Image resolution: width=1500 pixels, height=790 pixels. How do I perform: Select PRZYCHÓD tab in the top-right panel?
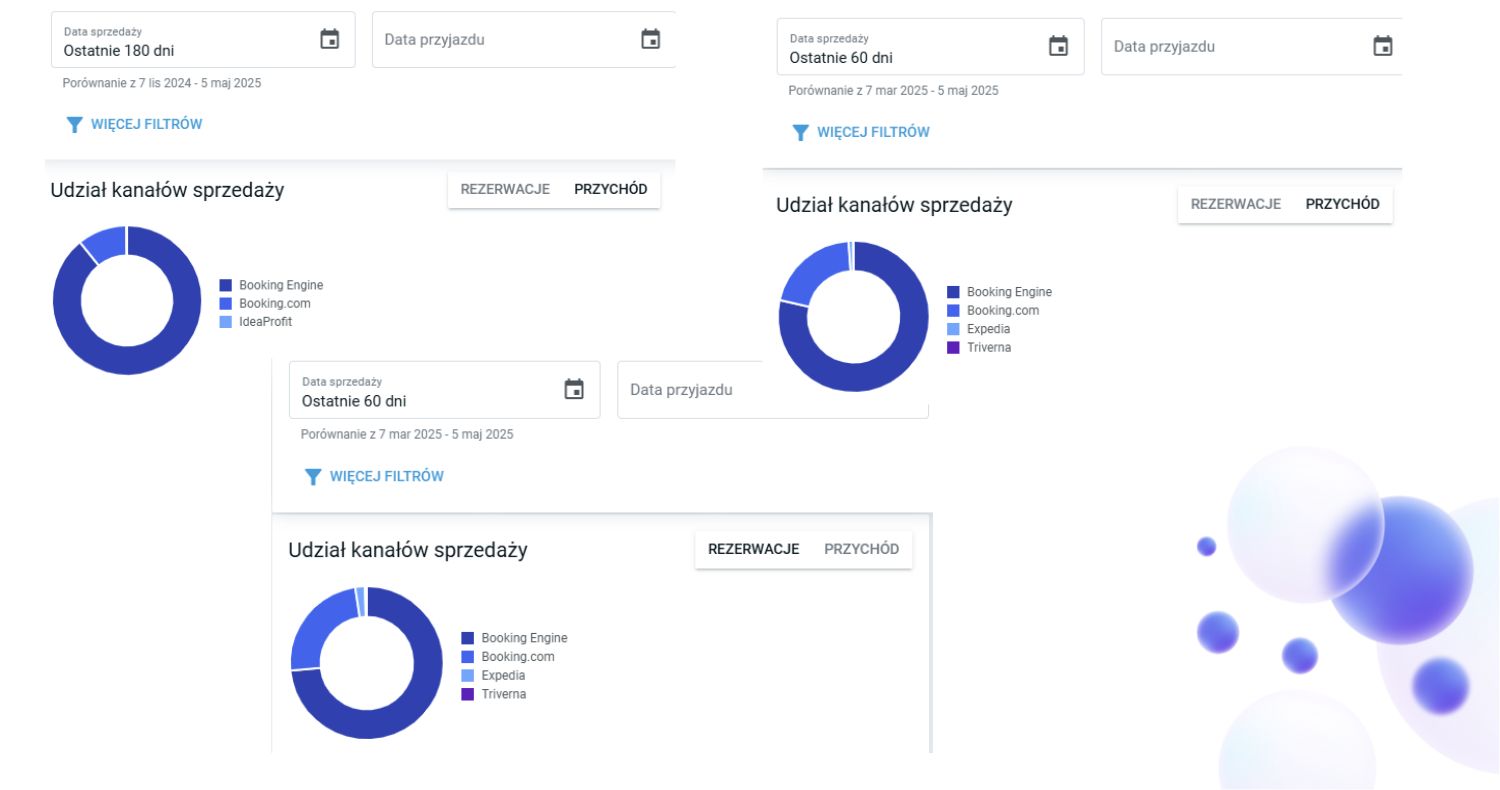(x=1343, y=204)
